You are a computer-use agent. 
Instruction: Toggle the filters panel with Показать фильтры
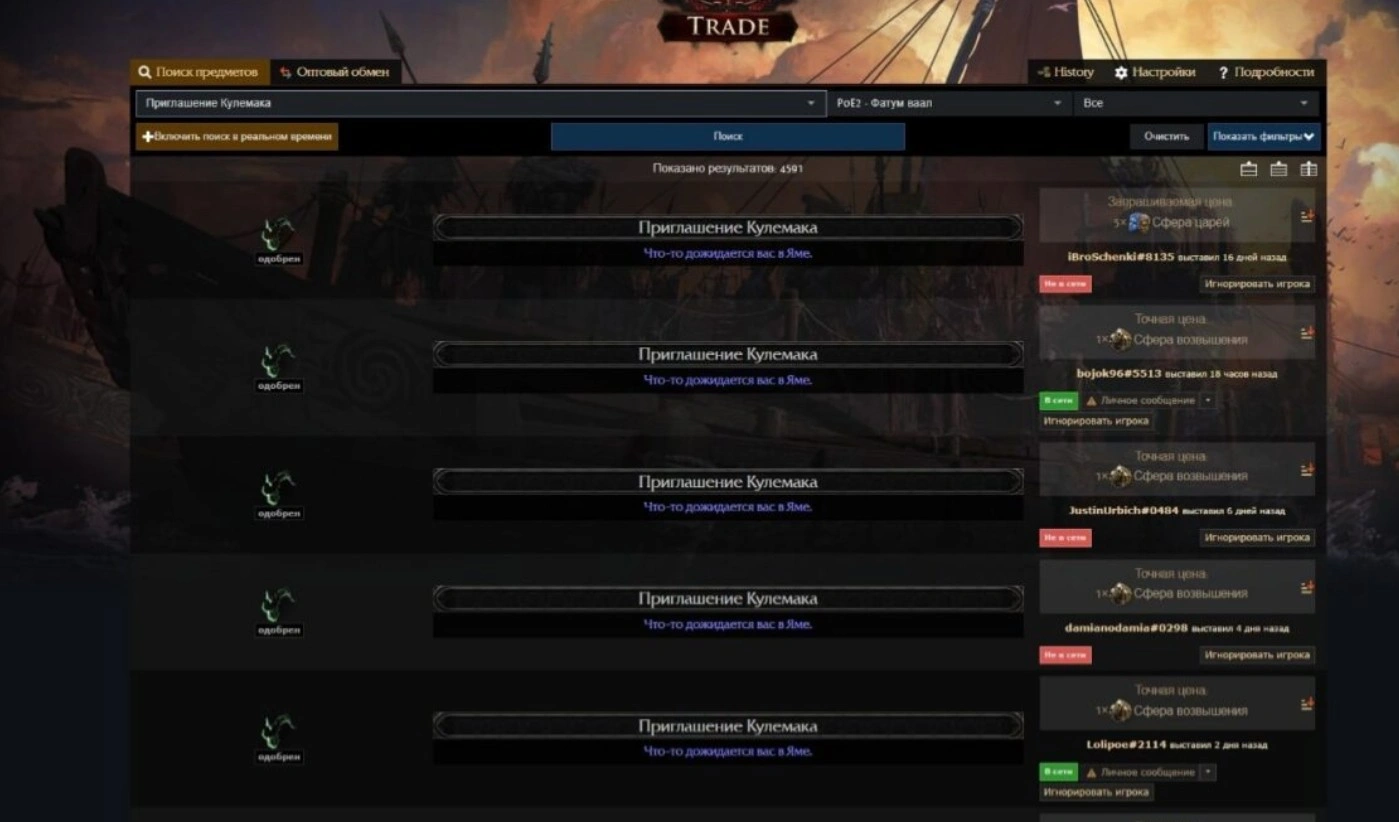point(1264,136)
